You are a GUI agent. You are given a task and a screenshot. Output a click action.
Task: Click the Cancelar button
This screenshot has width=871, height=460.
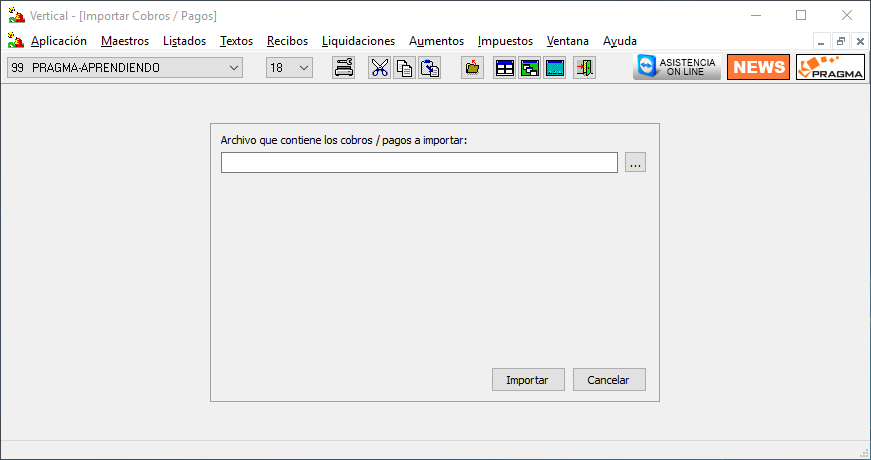609,379
